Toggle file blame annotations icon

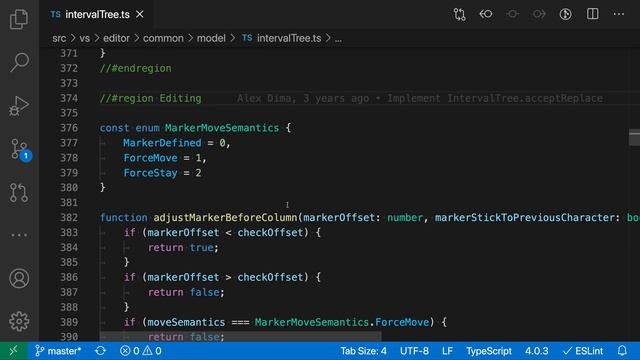[565, 14]
